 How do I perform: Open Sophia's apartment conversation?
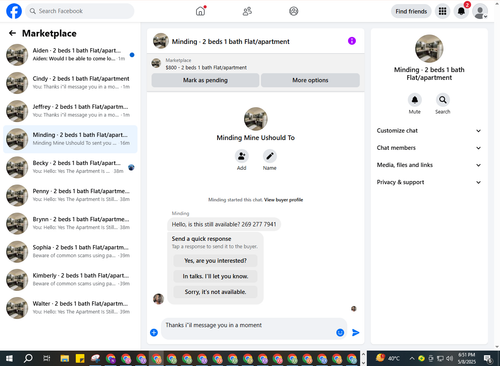click(70, 251)
